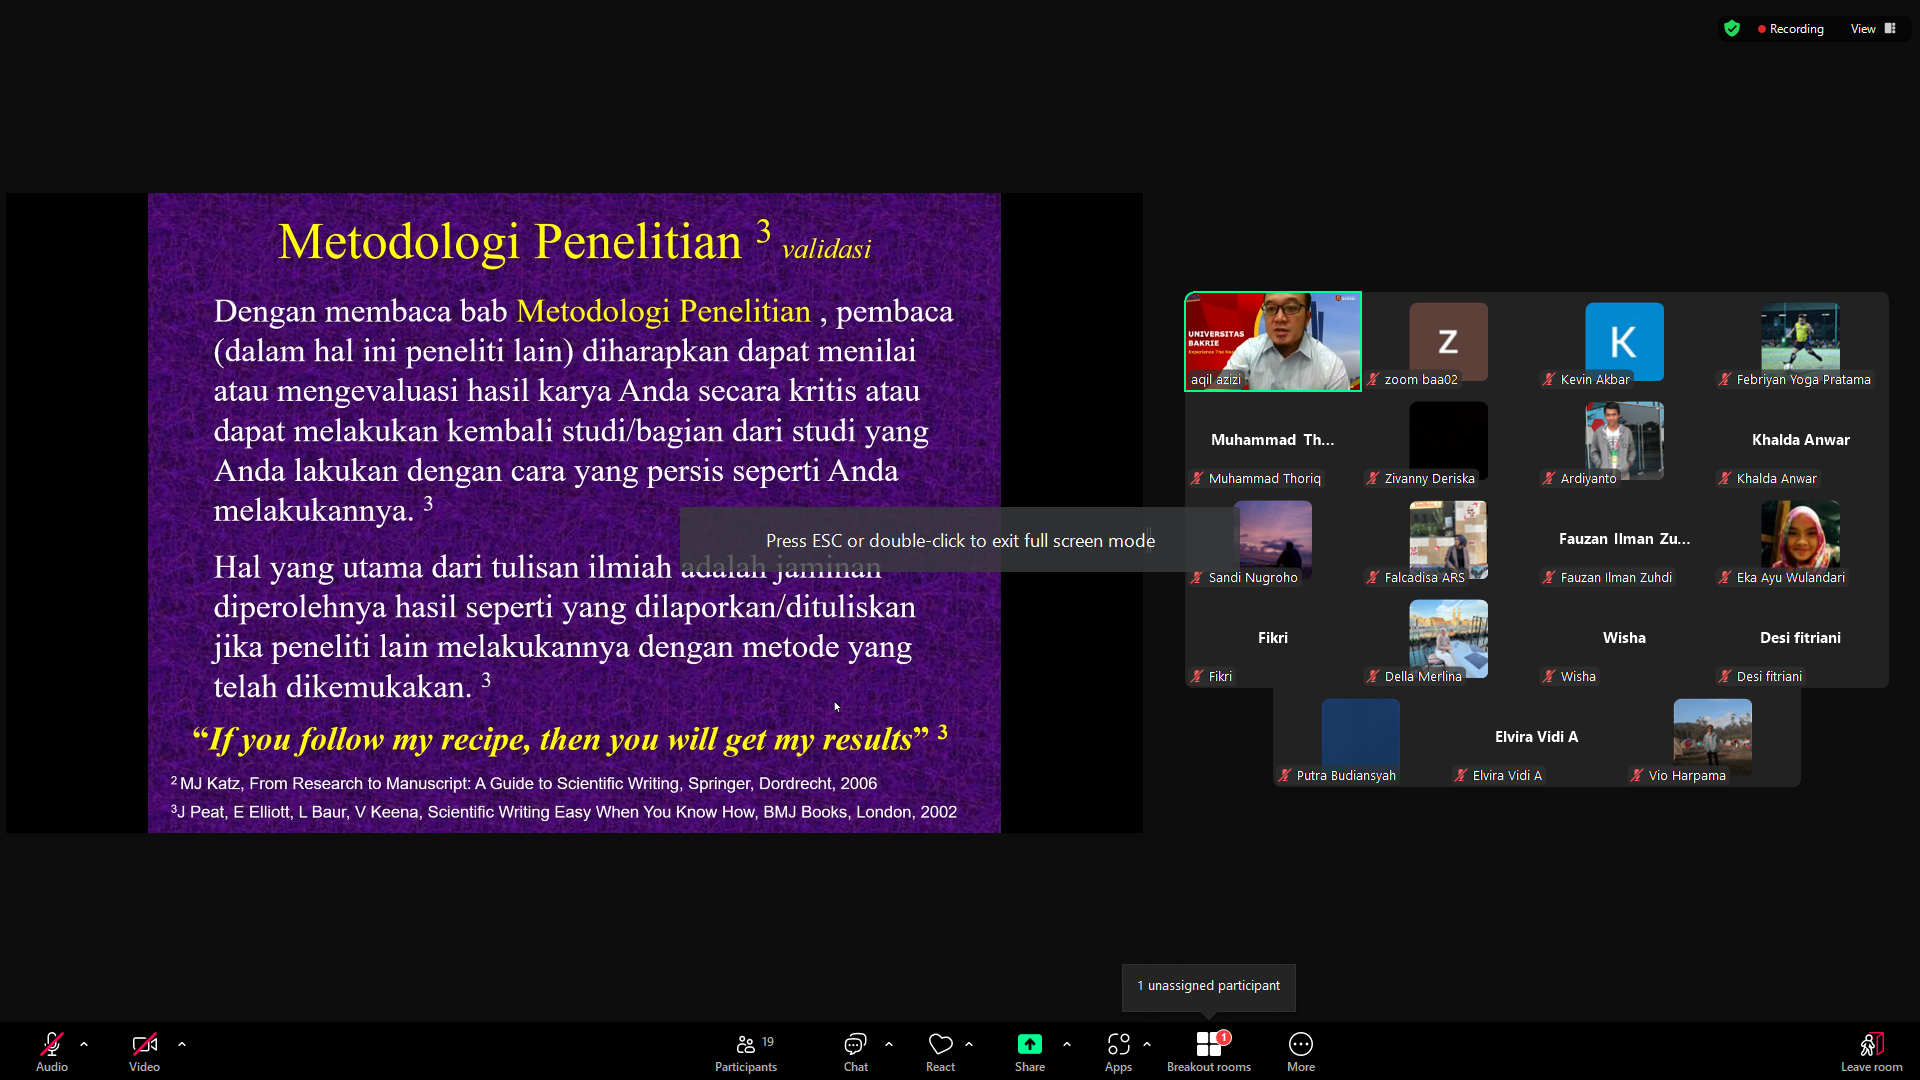Image resolution: width=1920 pixels, height=1080 pixels.
Task: Open the More options menu
Action: (1301, 1052)
